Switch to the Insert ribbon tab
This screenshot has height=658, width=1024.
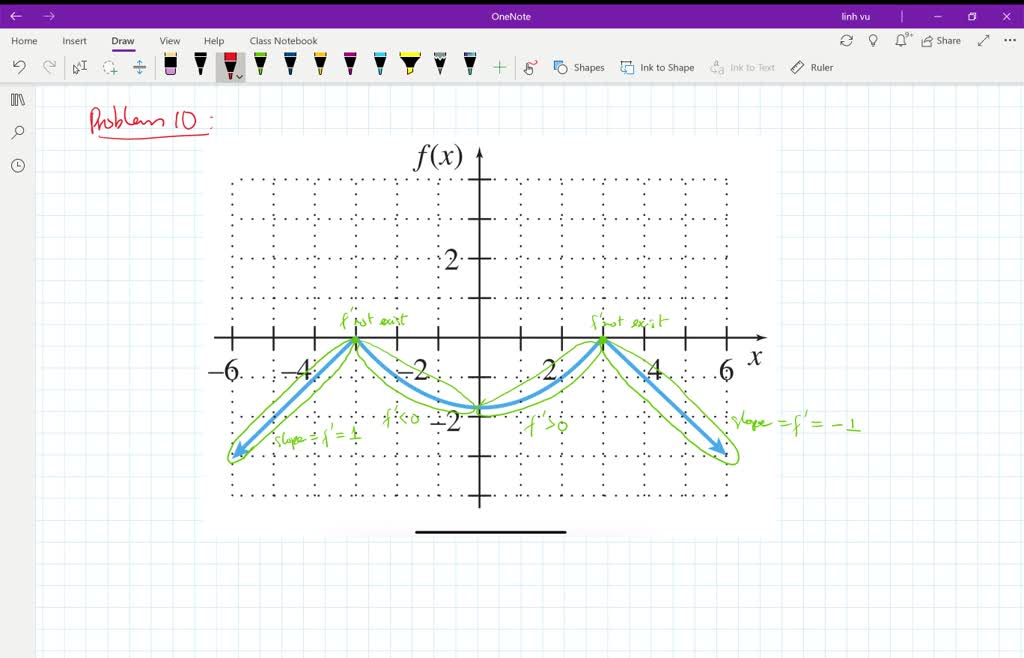coord(75,41)
